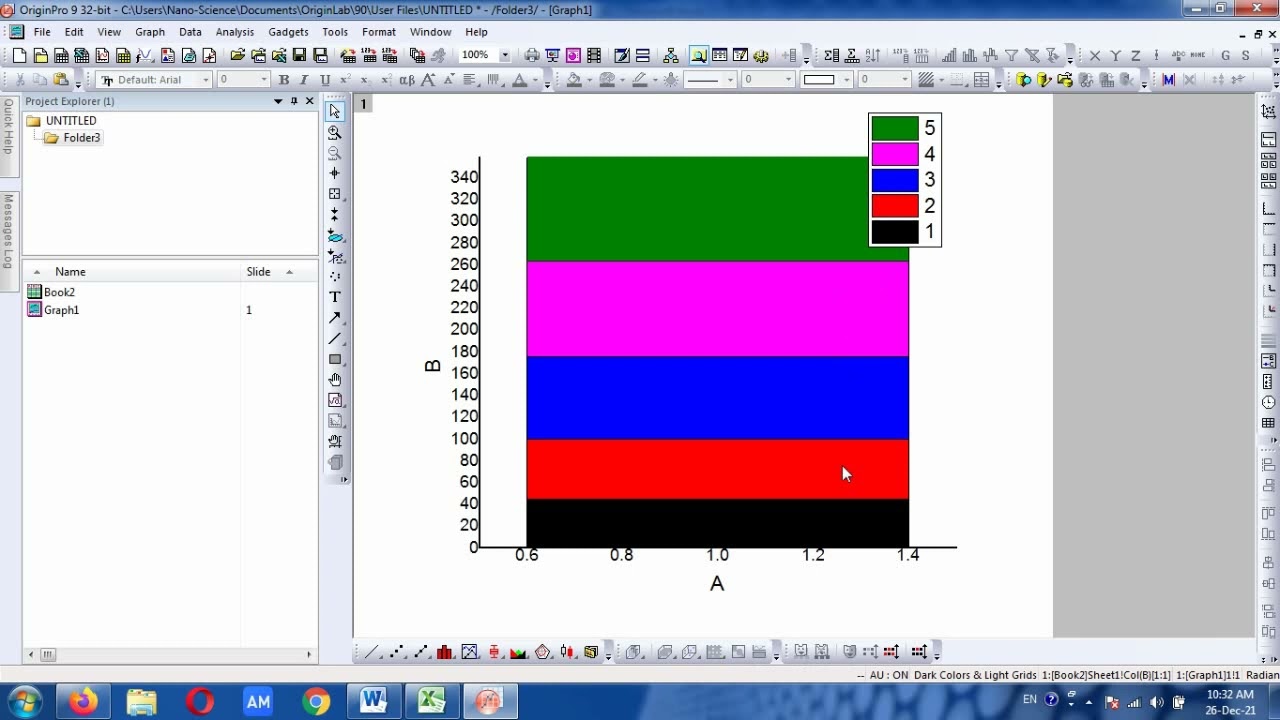Click the Scatter plot icon in bottom toolbar

(396, 652)
